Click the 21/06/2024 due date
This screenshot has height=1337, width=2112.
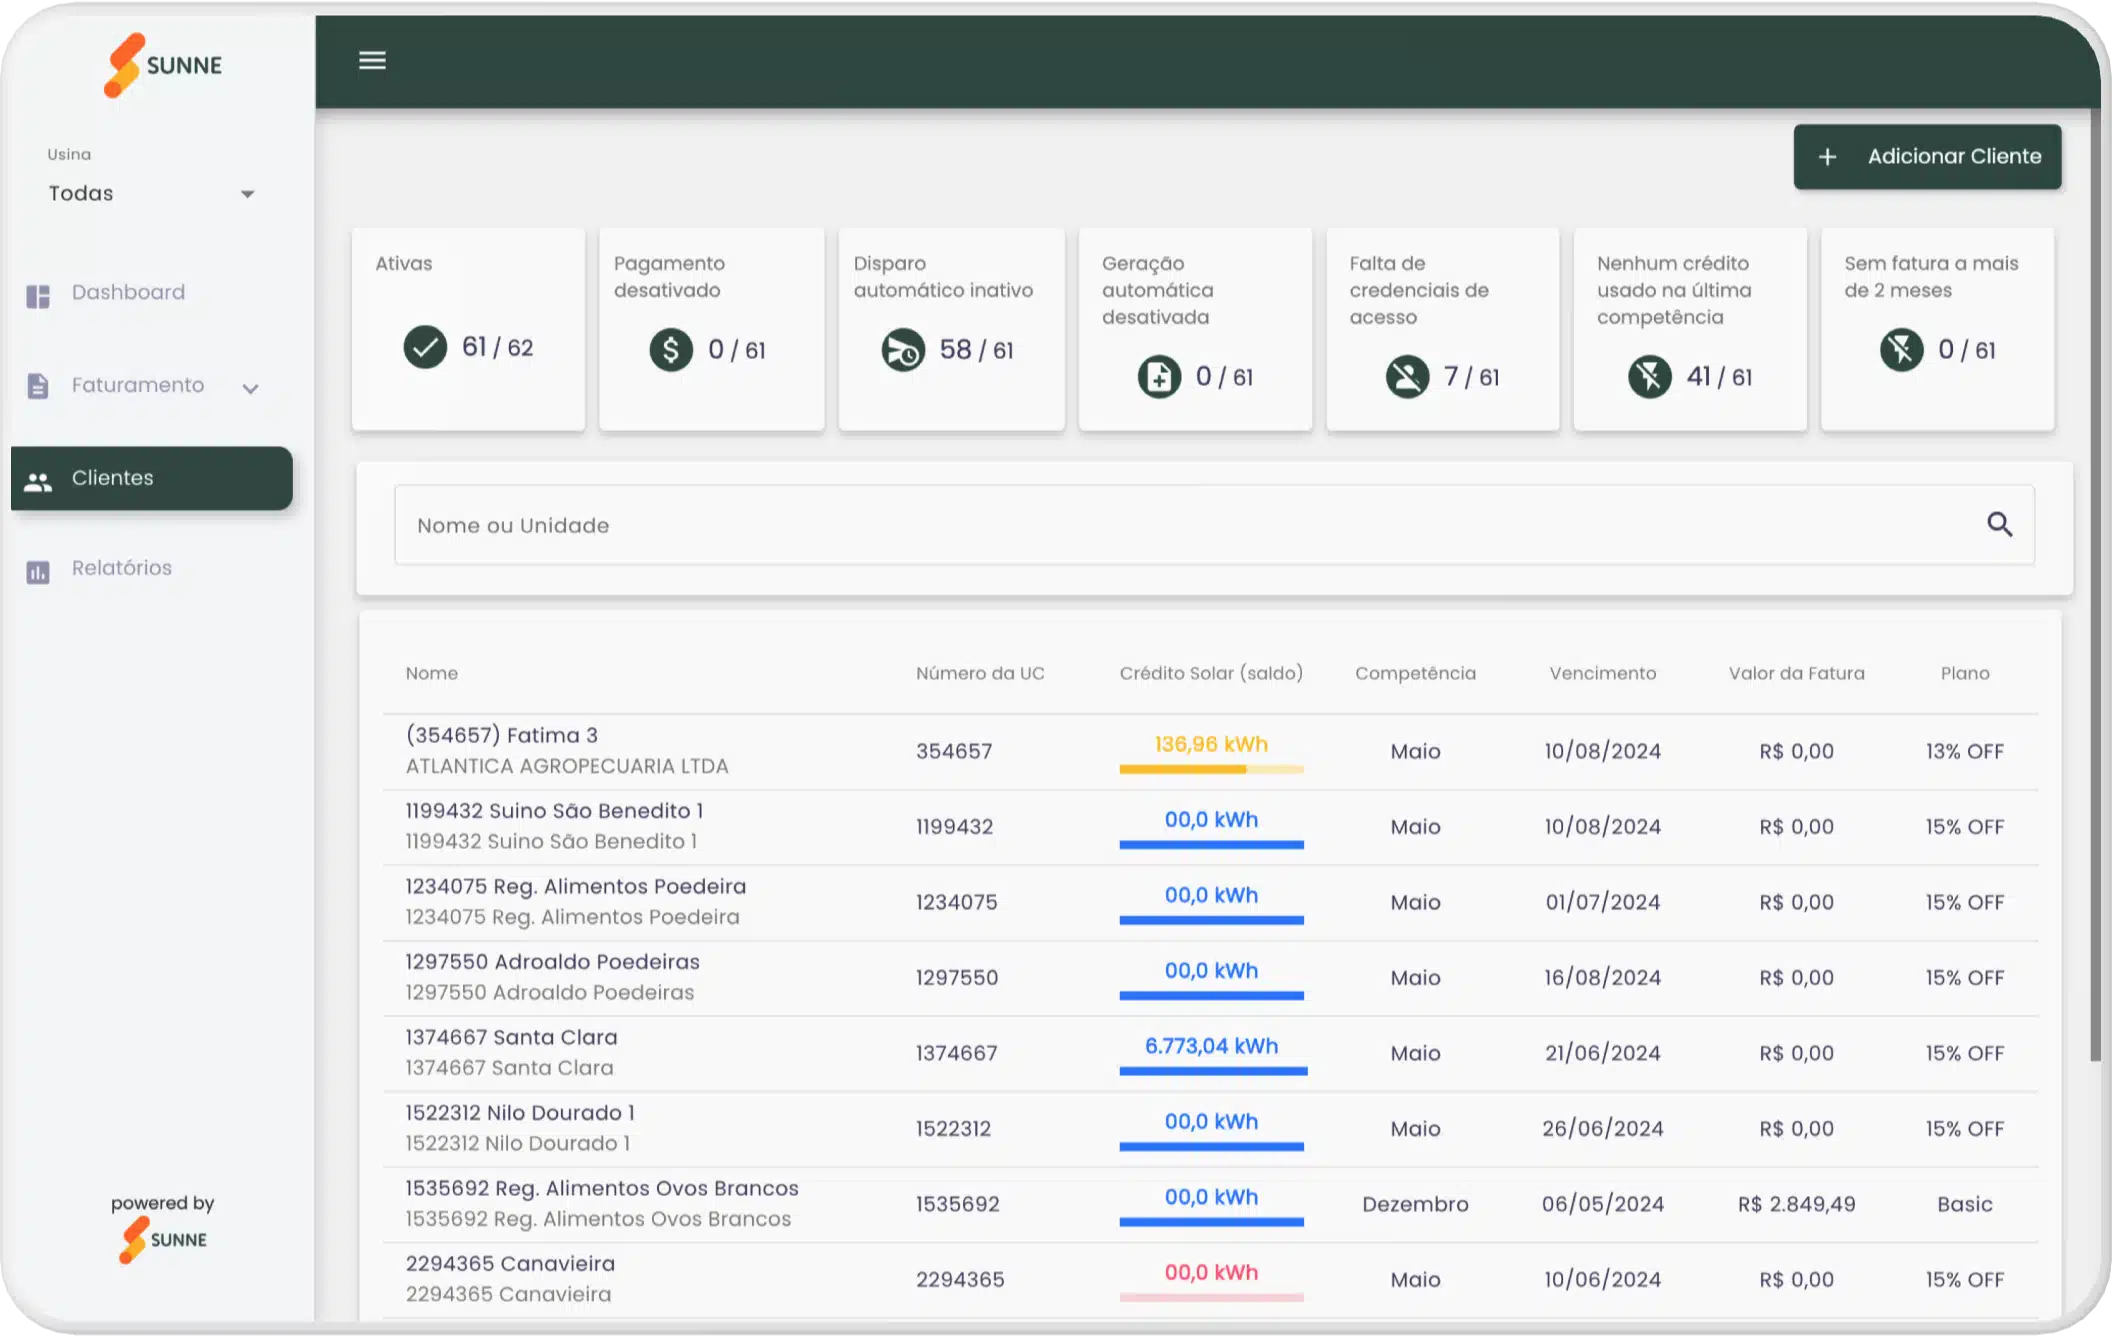(1602, 1053)
